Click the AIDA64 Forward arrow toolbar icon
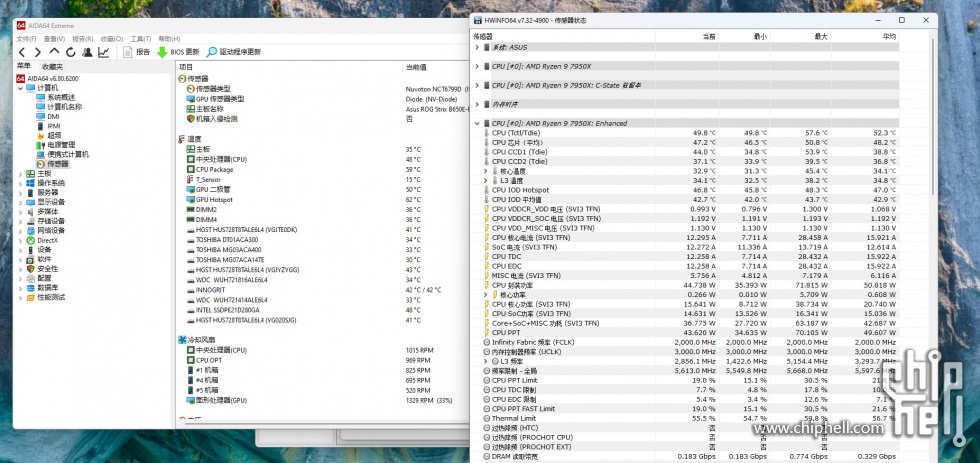 38,52
